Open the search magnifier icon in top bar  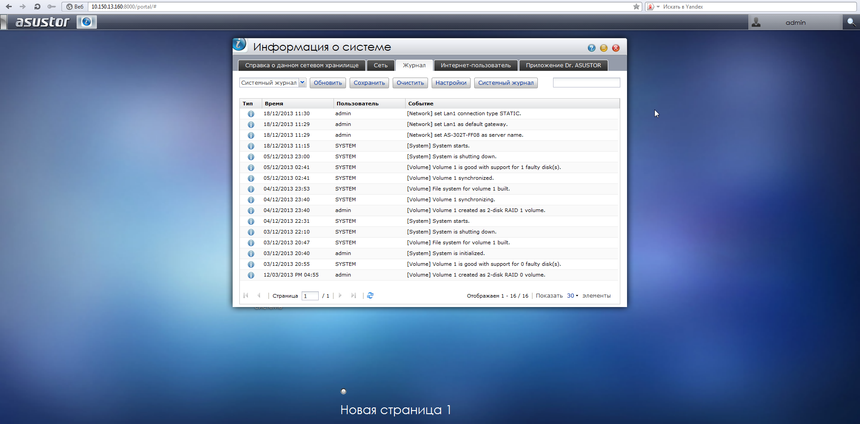[851, 21]
